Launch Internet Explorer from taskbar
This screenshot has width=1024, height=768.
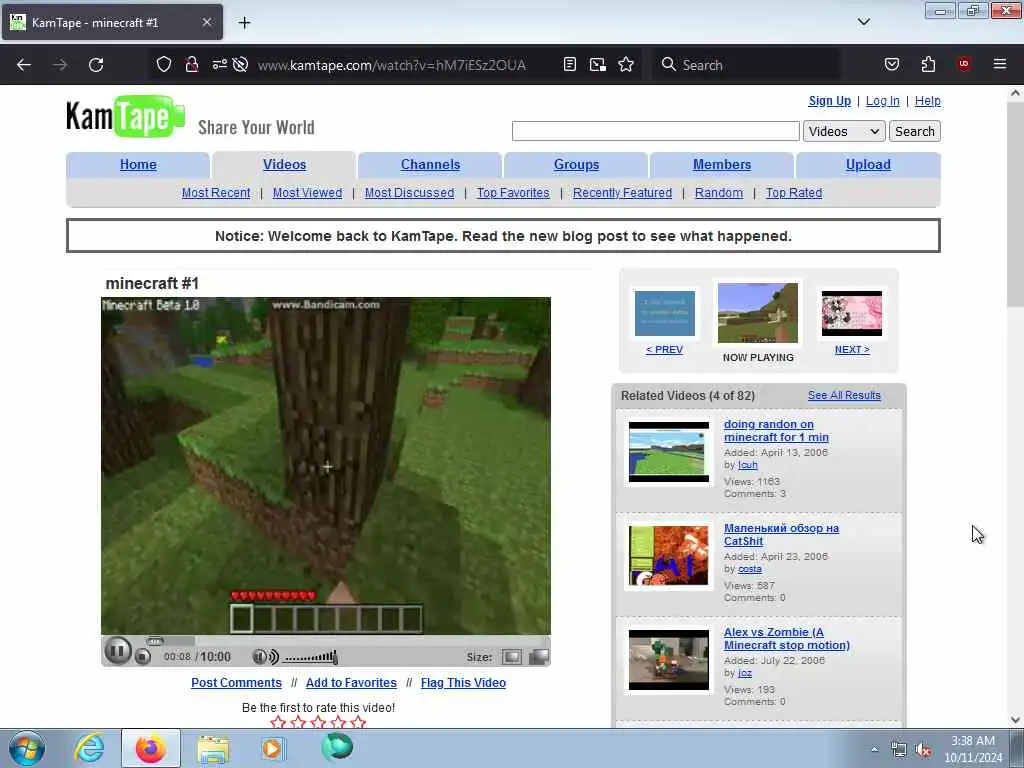(89, 748)
